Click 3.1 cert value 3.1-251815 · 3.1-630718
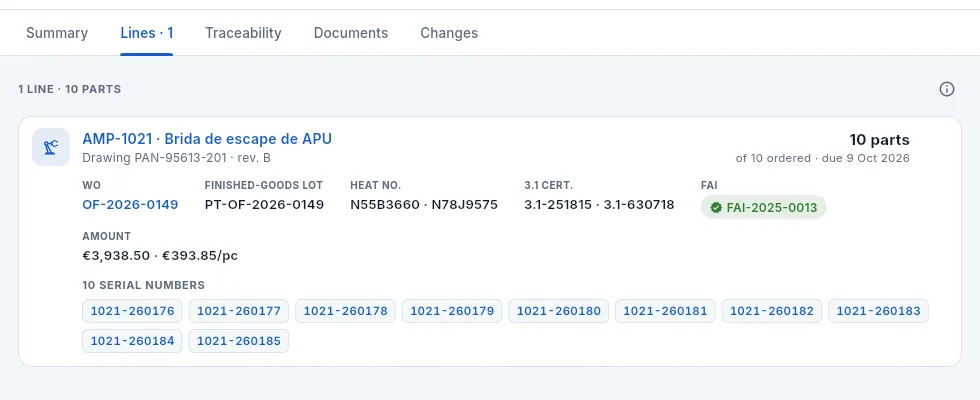Screen dimensions: 980x400 coord(599,204)
